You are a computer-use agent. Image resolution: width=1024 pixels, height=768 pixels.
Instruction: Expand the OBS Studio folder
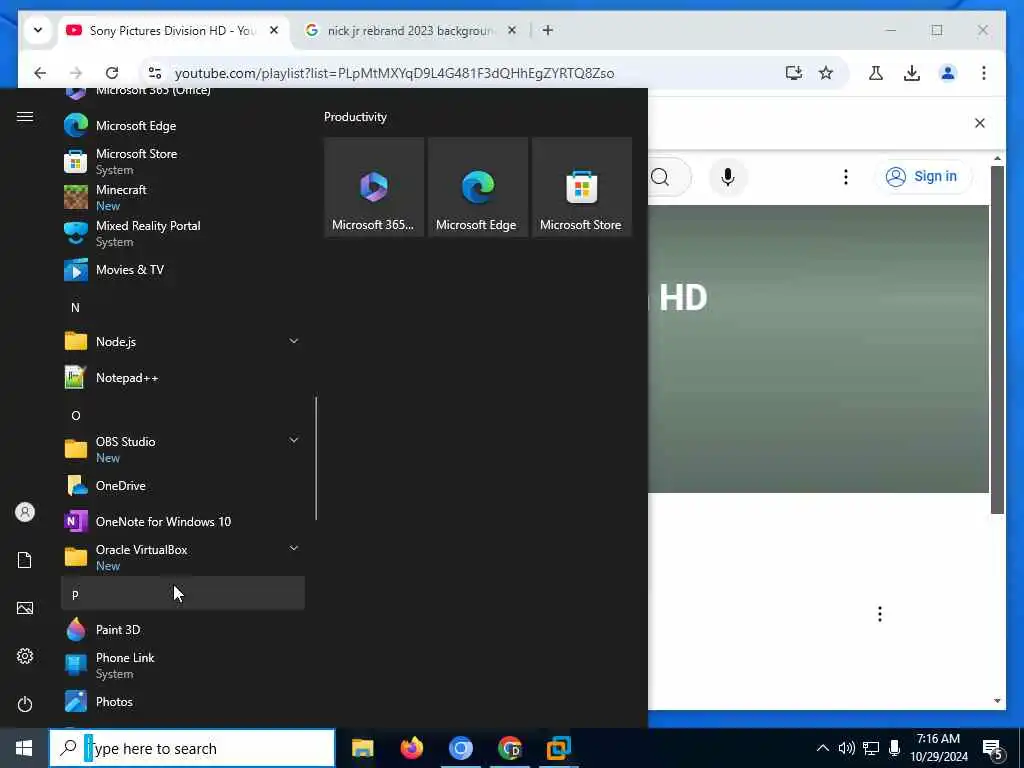(x=183, y=449)
